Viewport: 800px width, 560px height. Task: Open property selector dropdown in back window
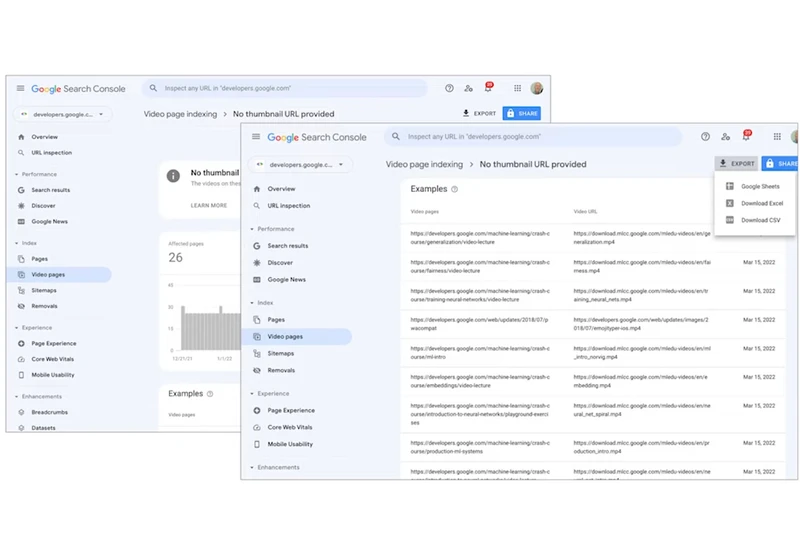tap(63, 114)
